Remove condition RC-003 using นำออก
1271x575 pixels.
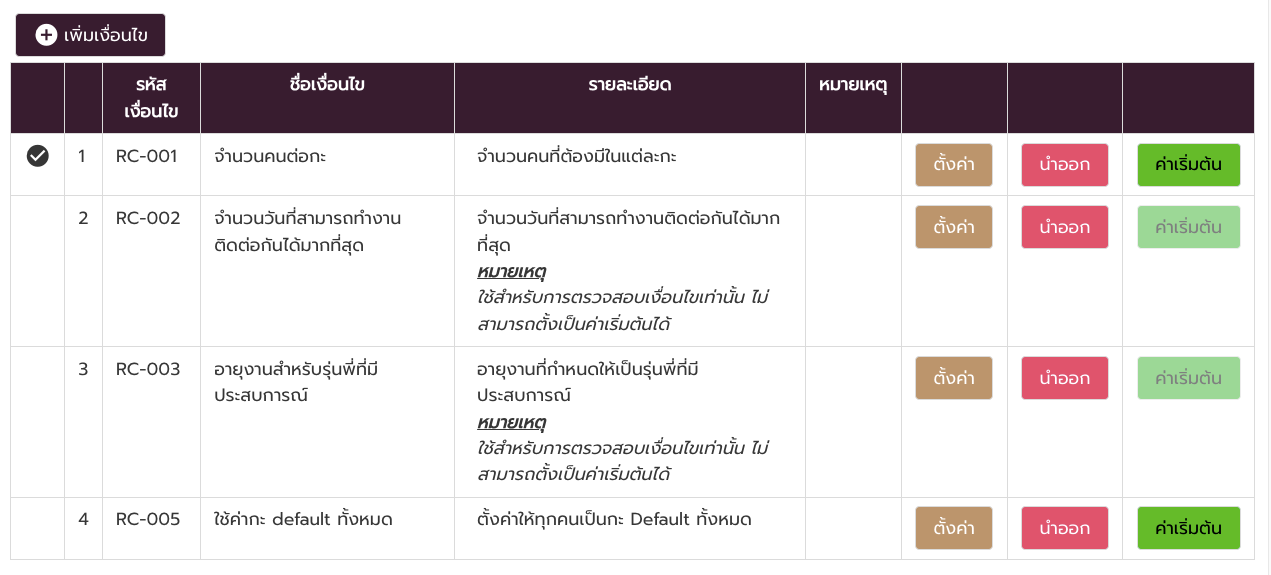1065,378
